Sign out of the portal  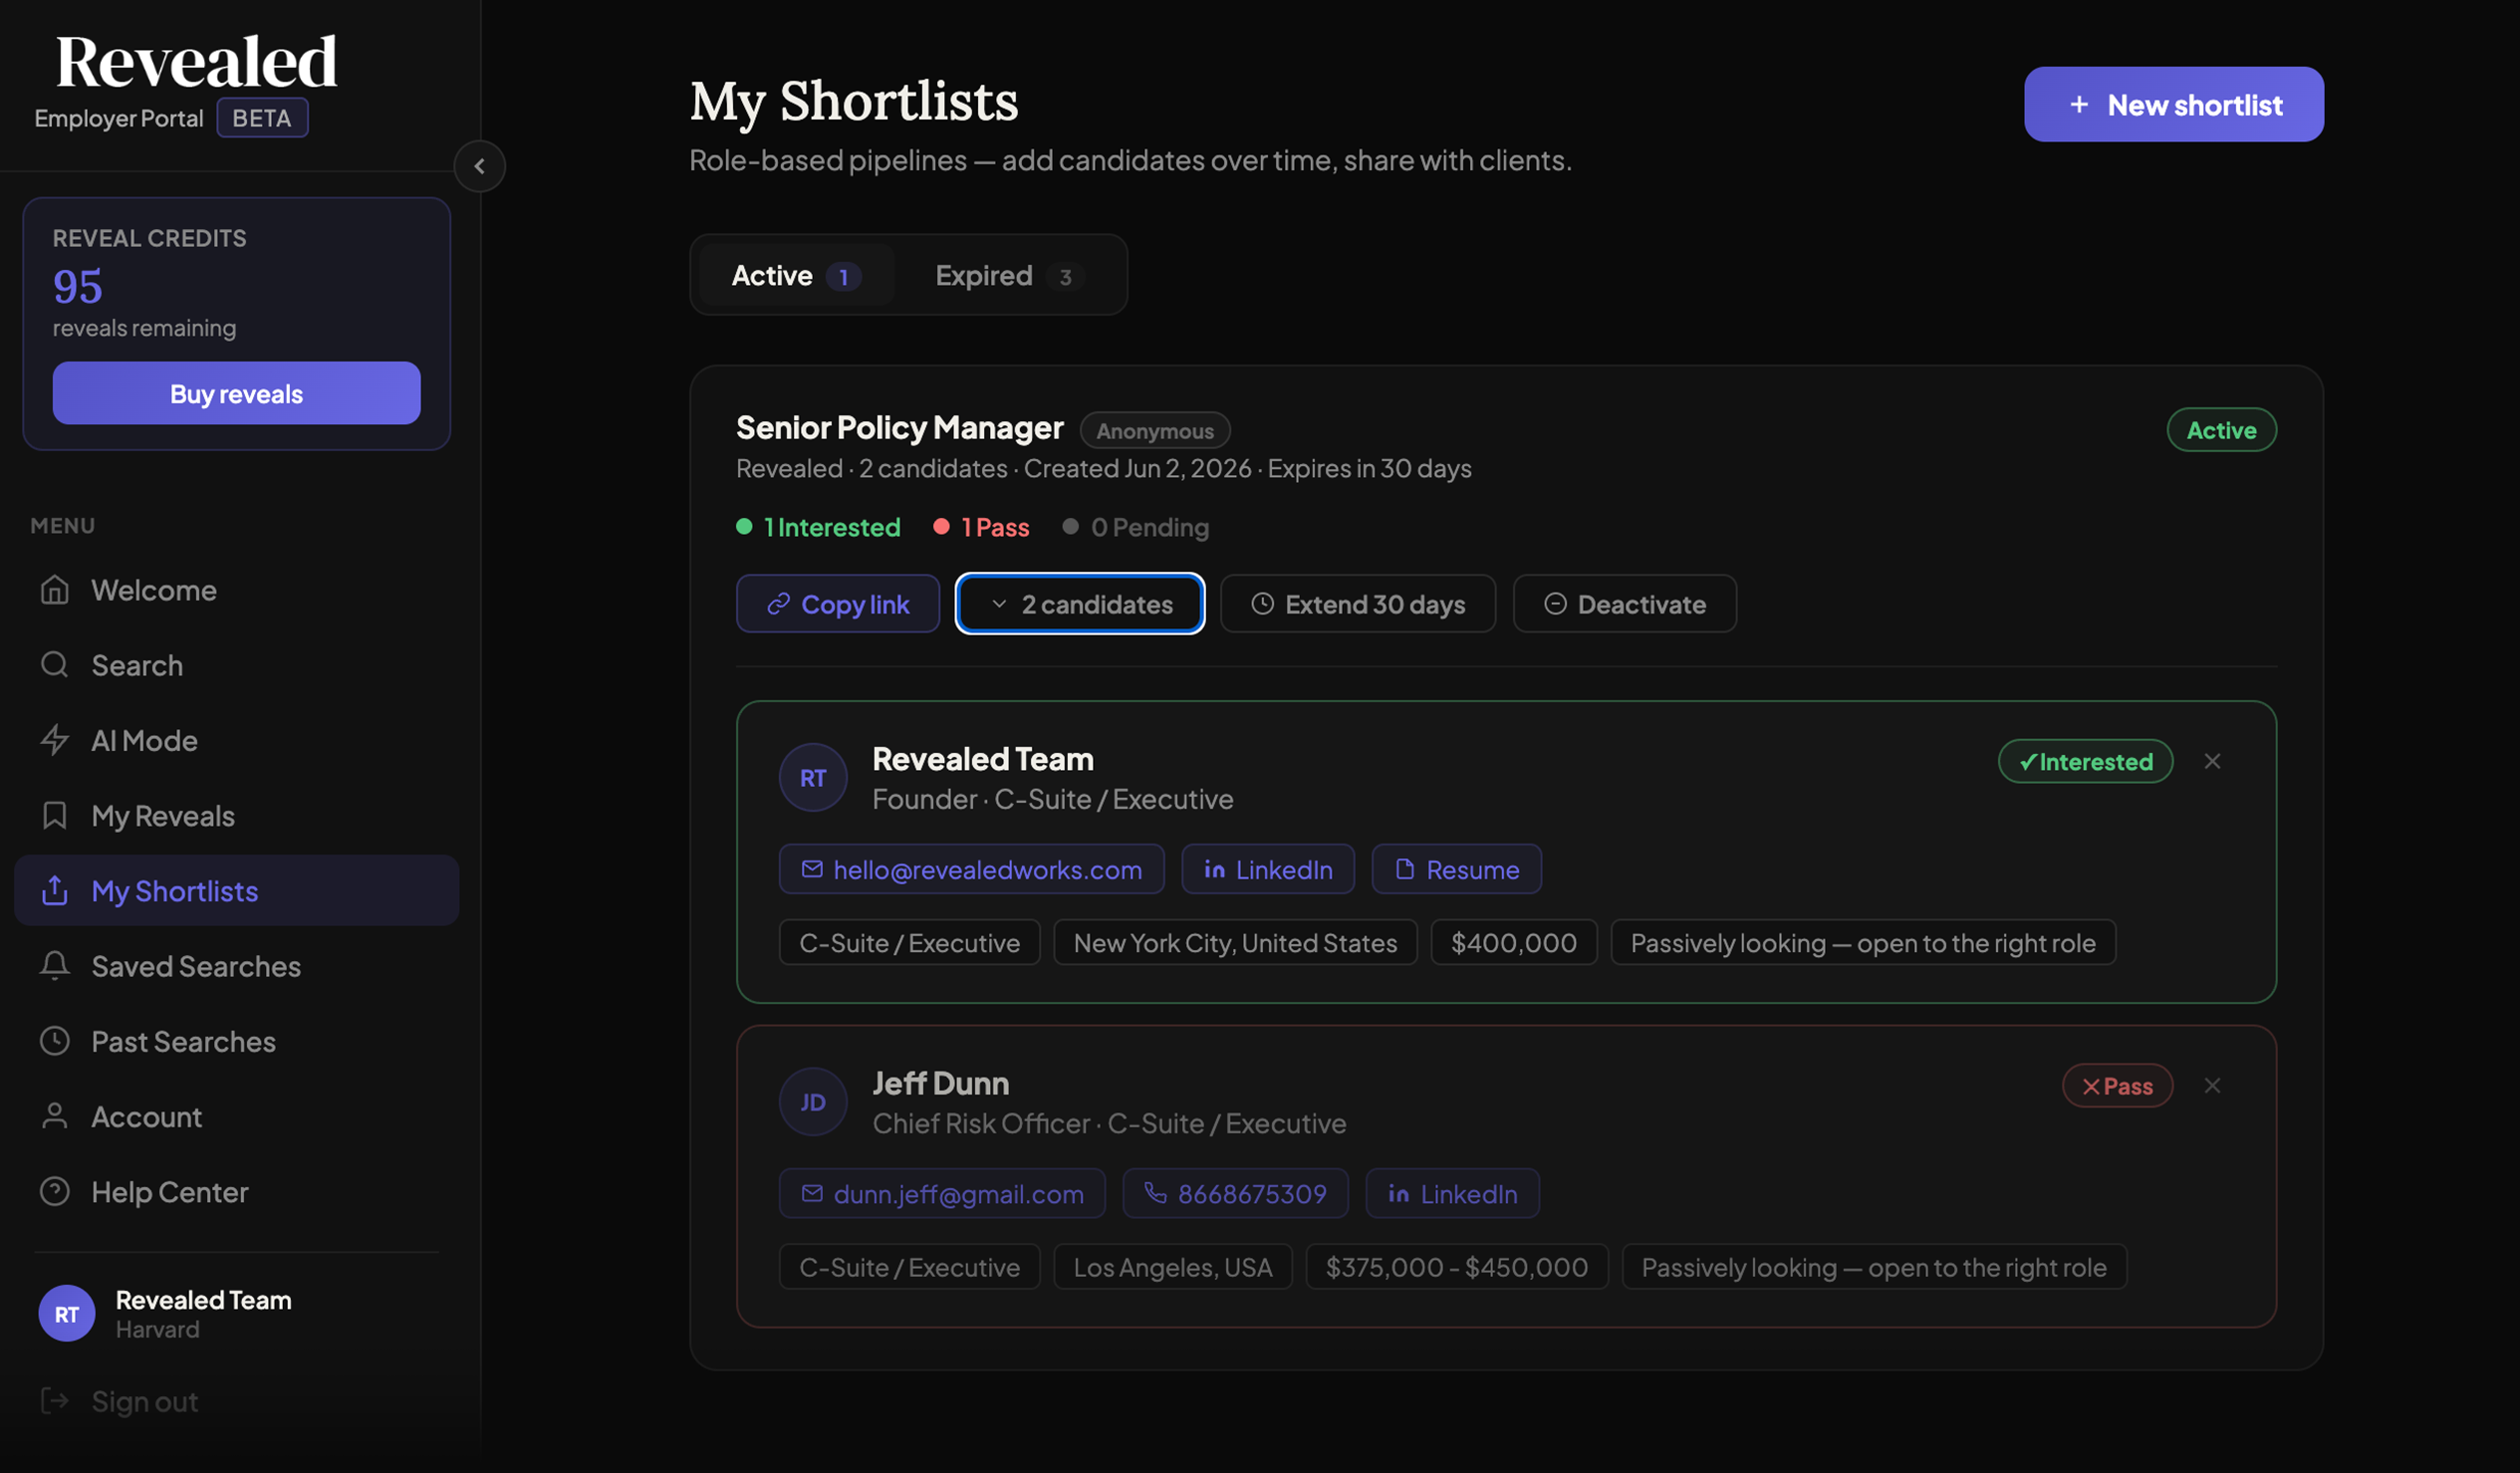click(236, 1401)
